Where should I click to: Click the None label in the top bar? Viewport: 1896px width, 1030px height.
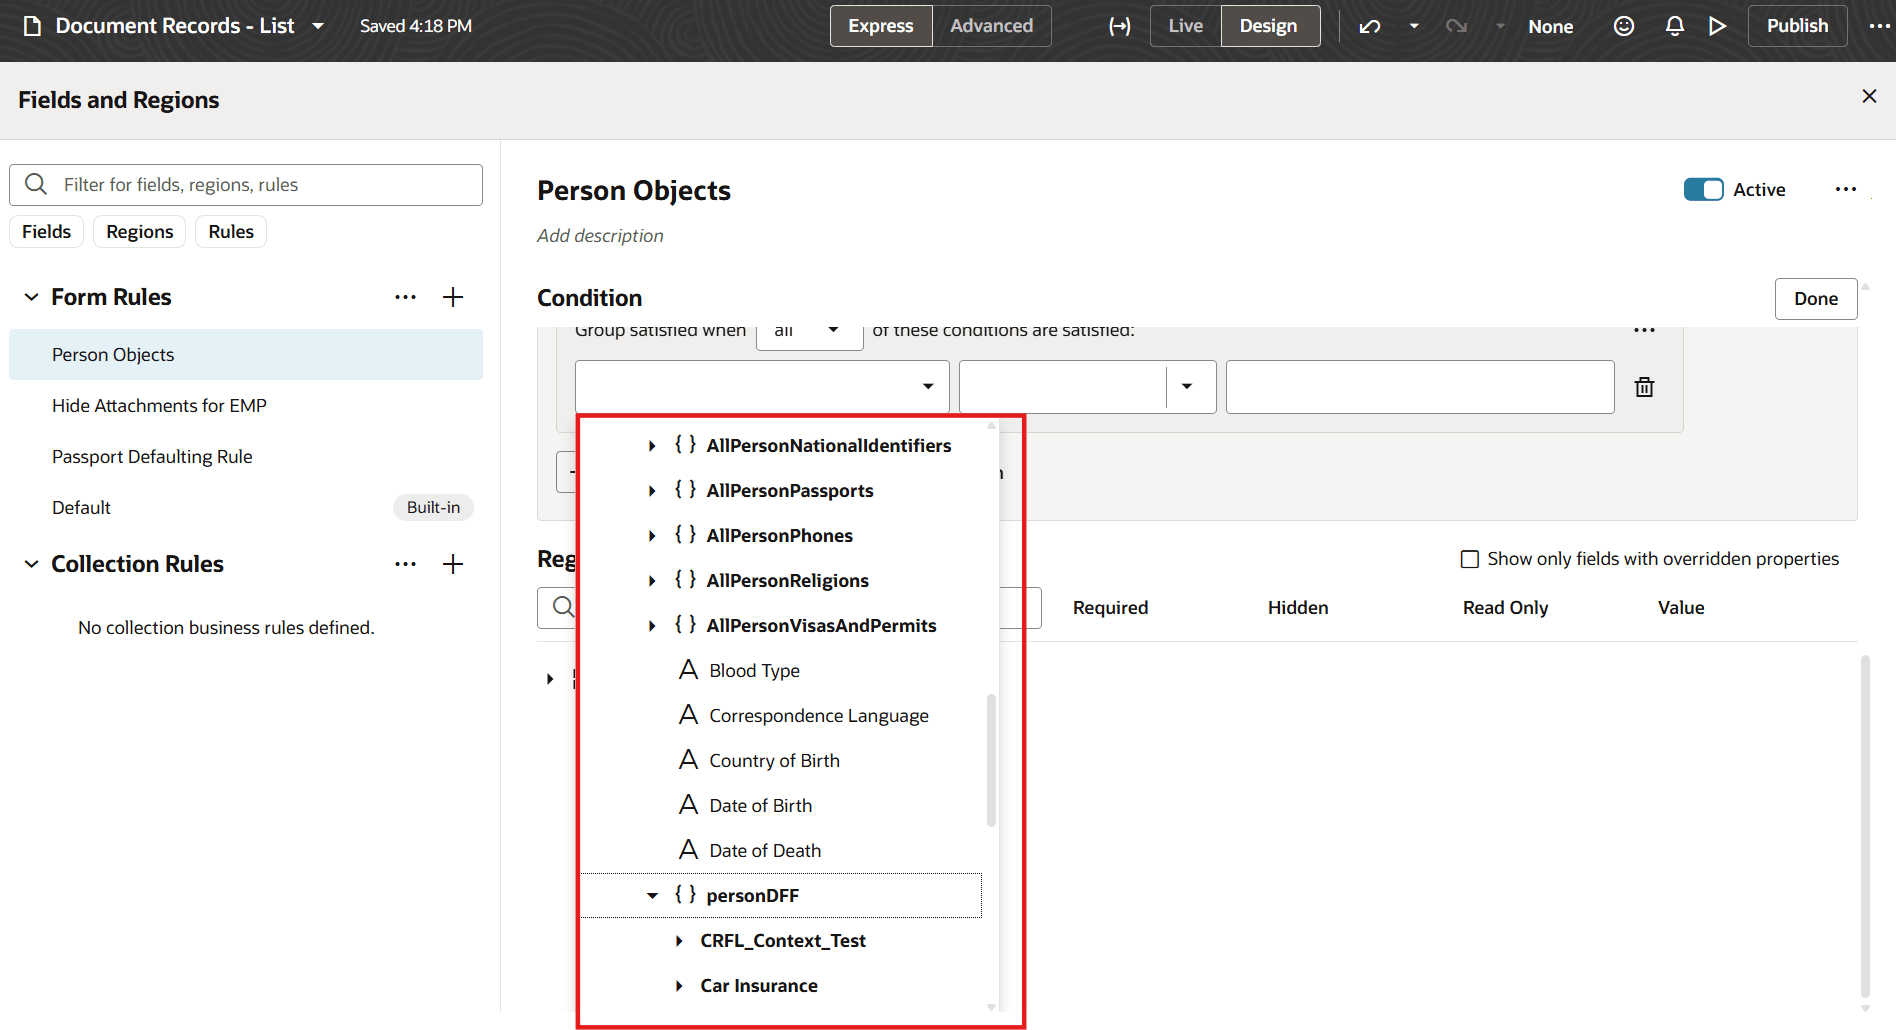pyautogui.click(x=1550, y=27)
